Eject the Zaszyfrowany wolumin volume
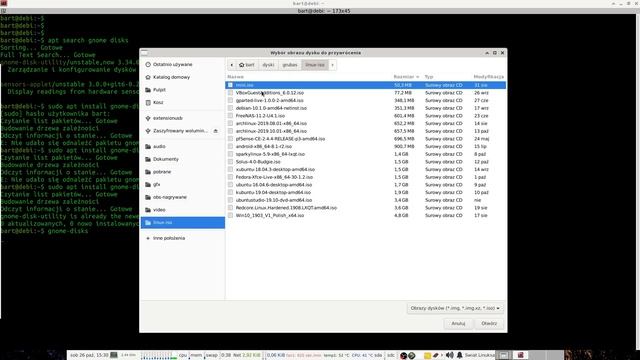640x360 pixels. 216,131
